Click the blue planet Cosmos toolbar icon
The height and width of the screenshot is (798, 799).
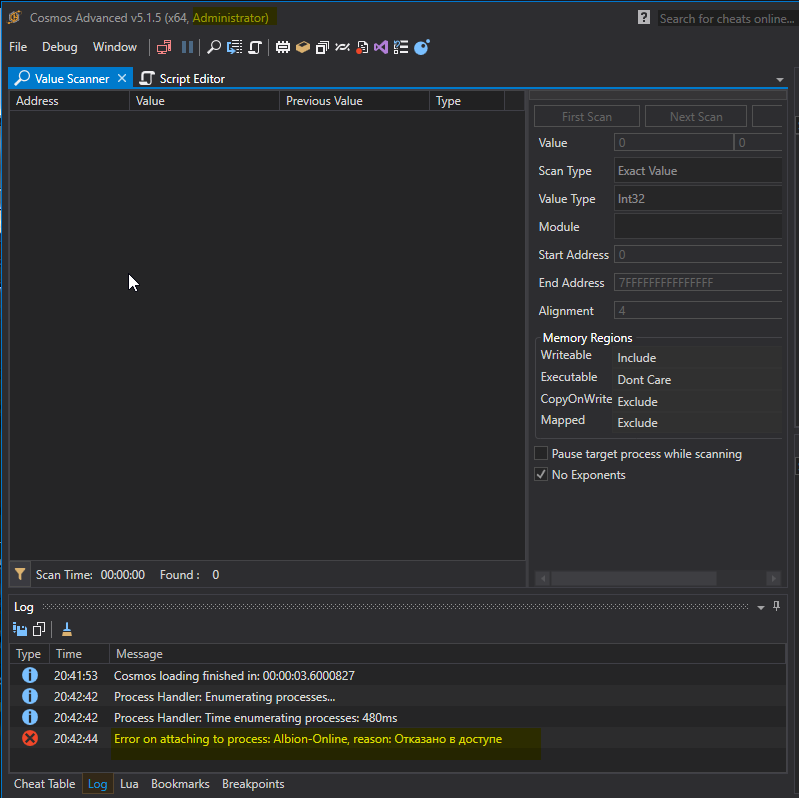pos(422,47)
